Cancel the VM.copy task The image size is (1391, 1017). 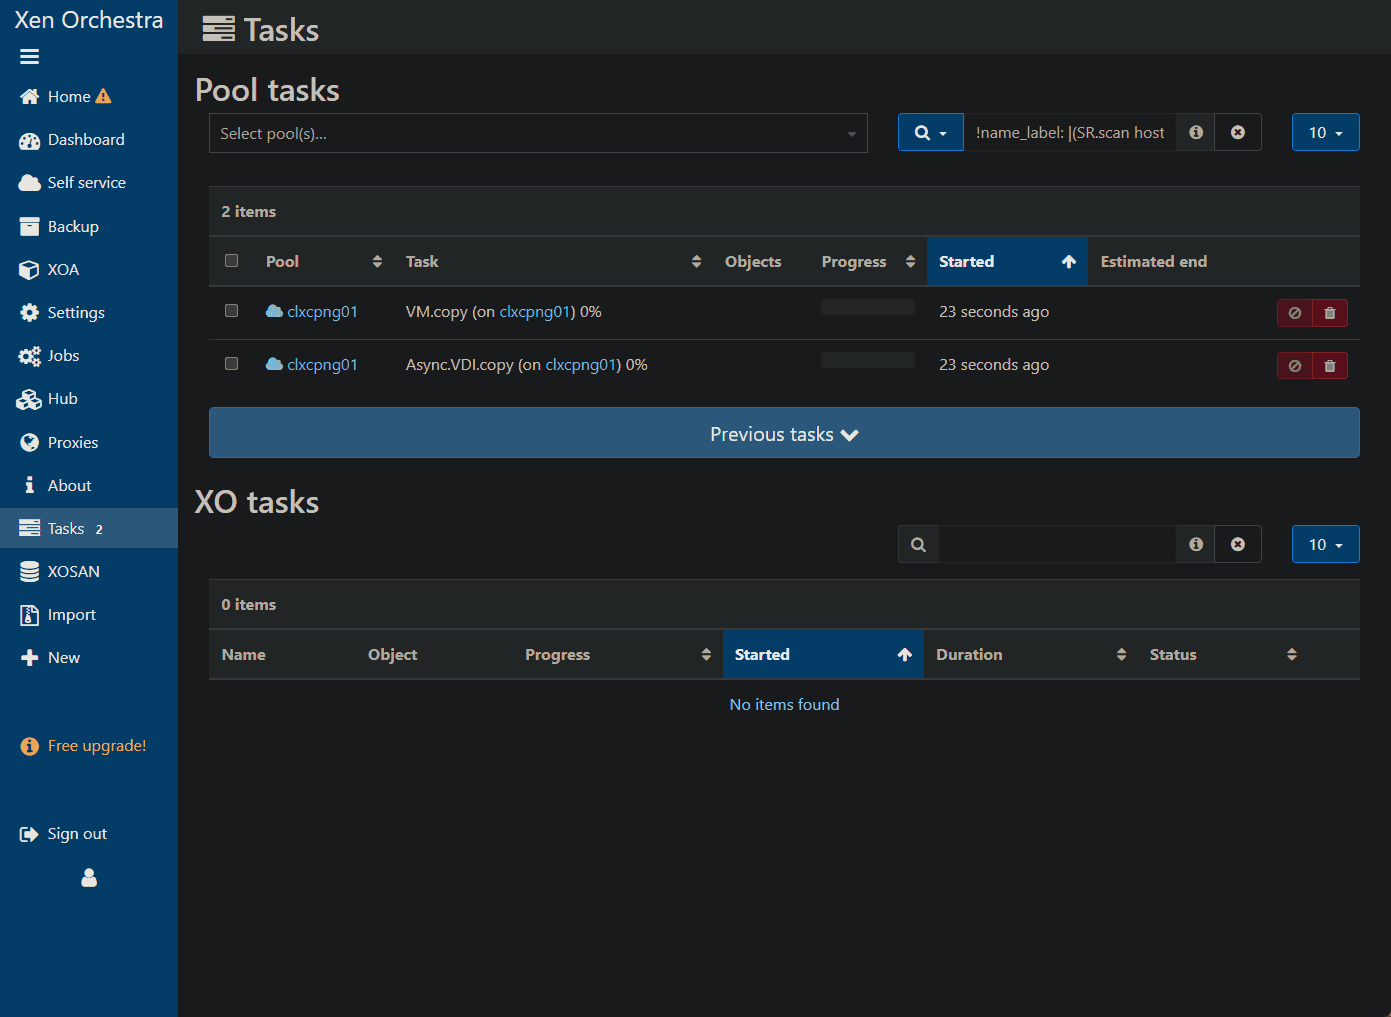[1294, 313]
